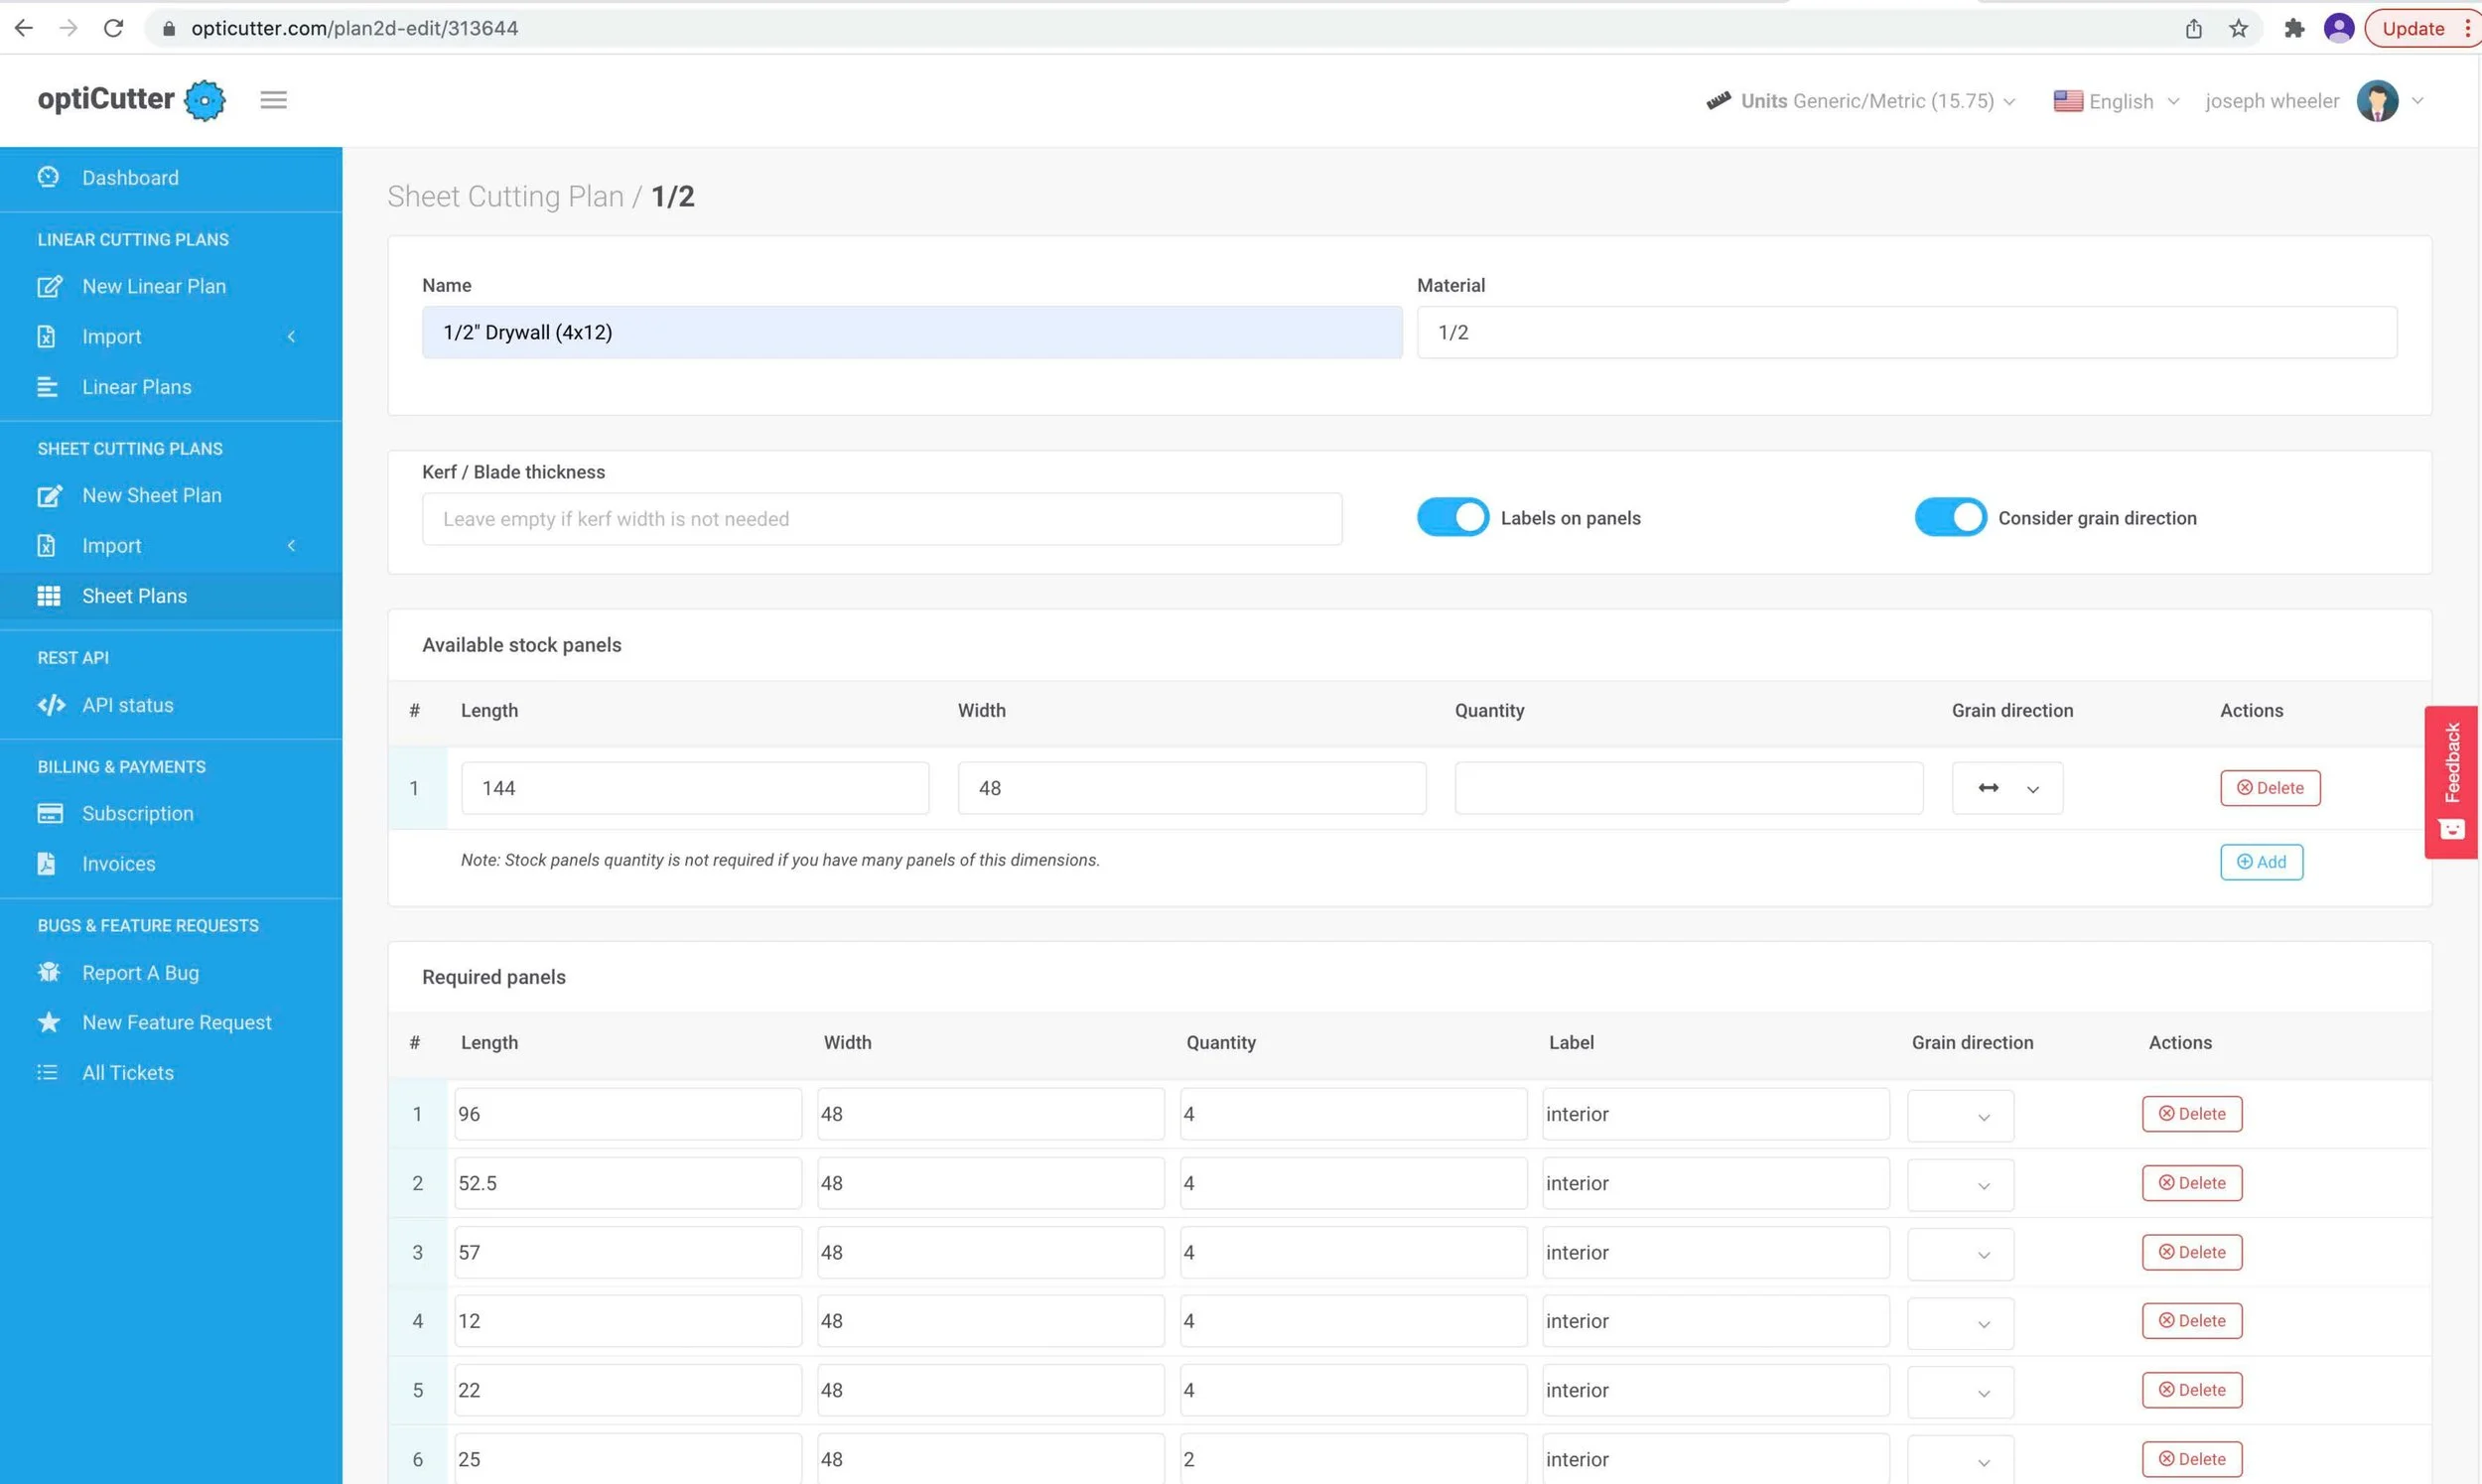This screenshot has width=2482, height=1484.
Task: Disable Consider grain direction switch
Action: (1949, 517)
